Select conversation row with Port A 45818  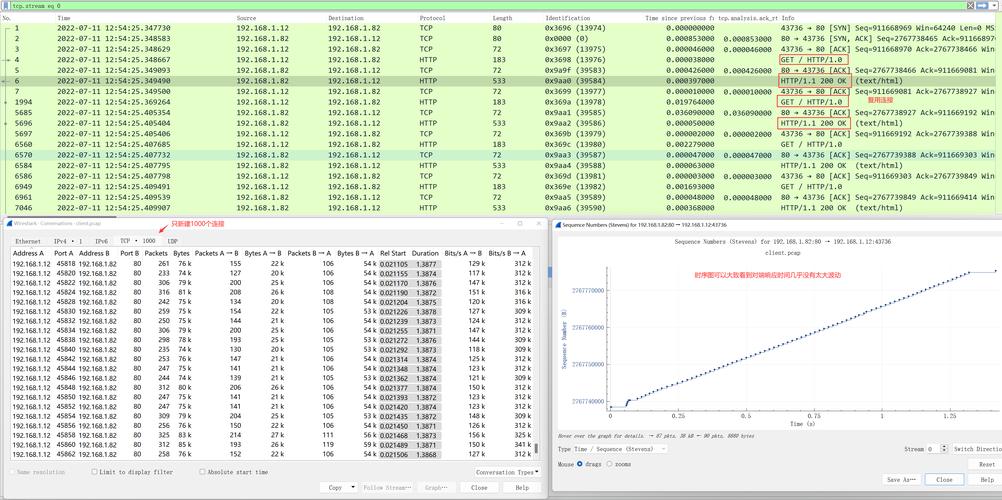pos(273,263)
